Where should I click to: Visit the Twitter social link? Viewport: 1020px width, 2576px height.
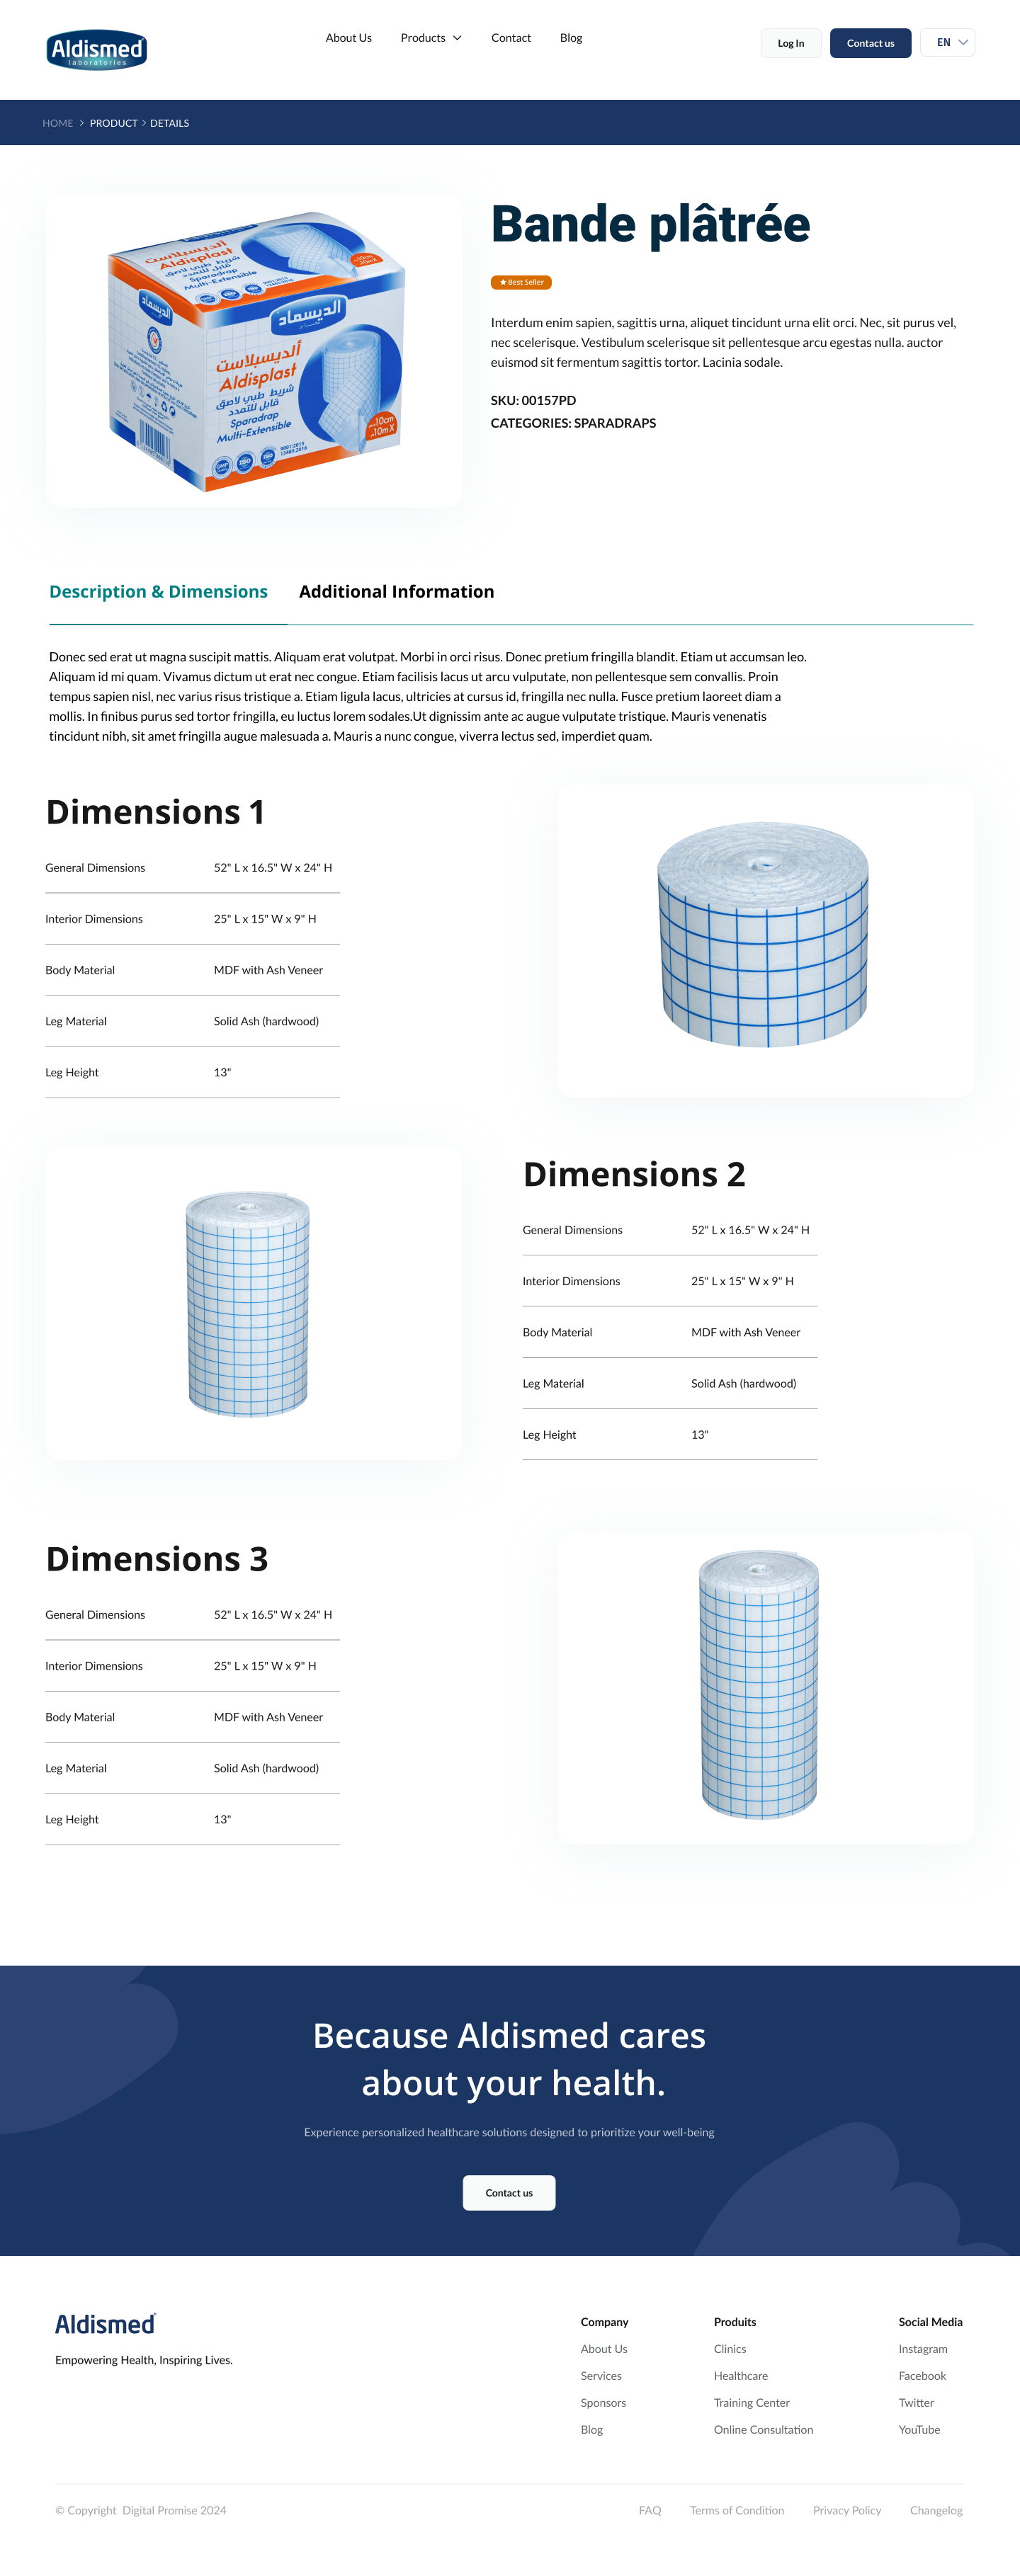pos(916,2403)
